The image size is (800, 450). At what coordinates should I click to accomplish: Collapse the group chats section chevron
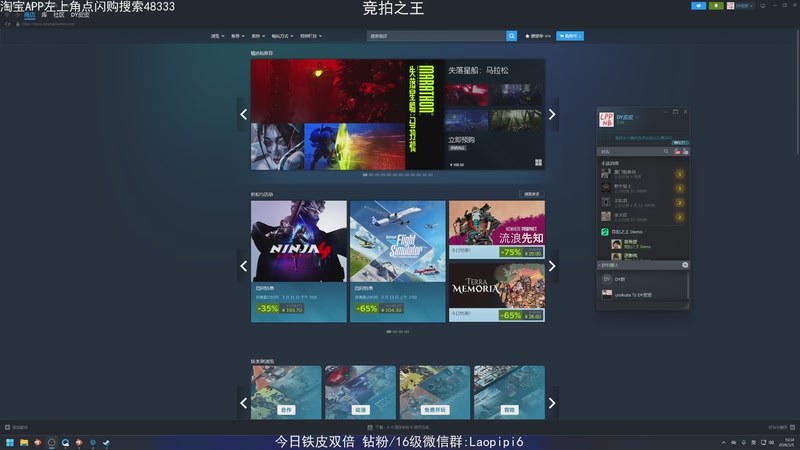click(599, 265)
